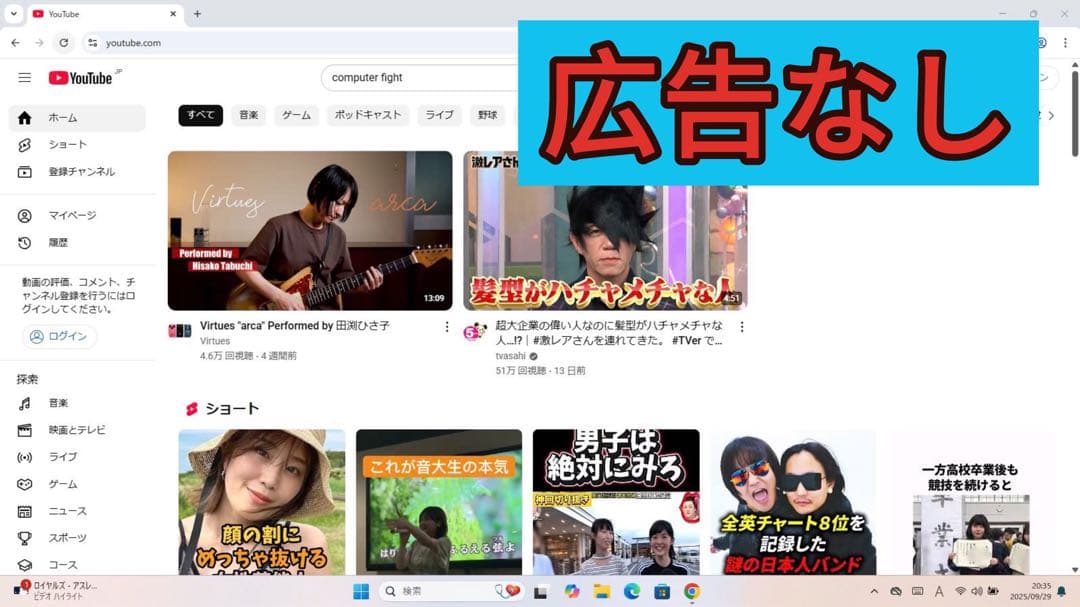Image resolution: width=1080 pixels, height=607 pixels.
Task: Open Subscriptions (登録チャンネル) in sidebar
Action: (77, 172)
